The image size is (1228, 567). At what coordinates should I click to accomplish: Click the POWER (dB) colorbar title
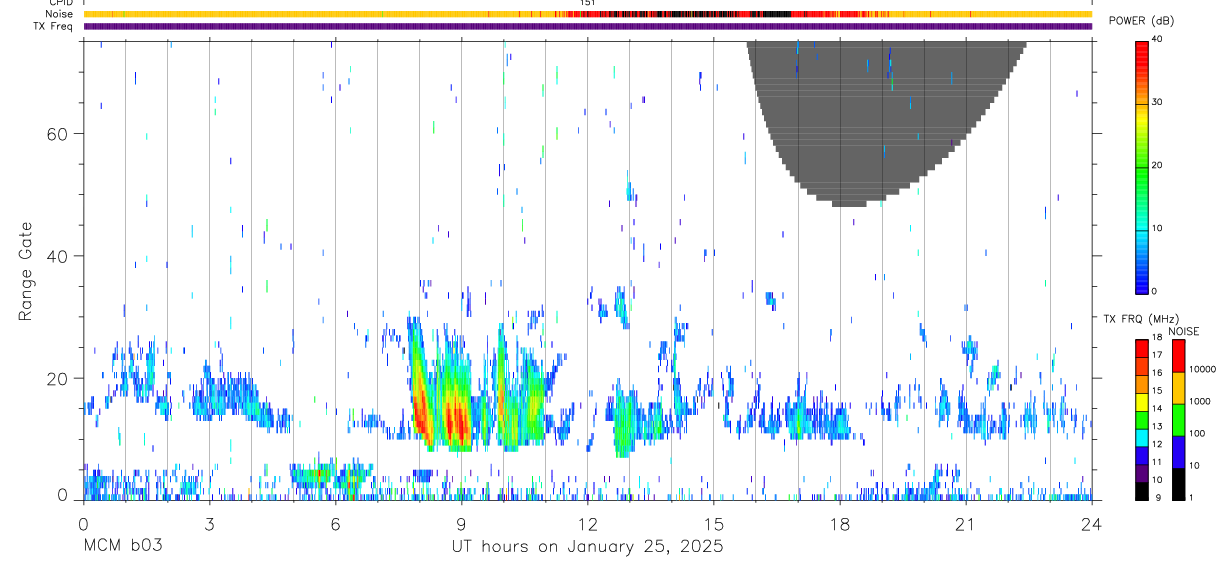(x=1142, y=21)
